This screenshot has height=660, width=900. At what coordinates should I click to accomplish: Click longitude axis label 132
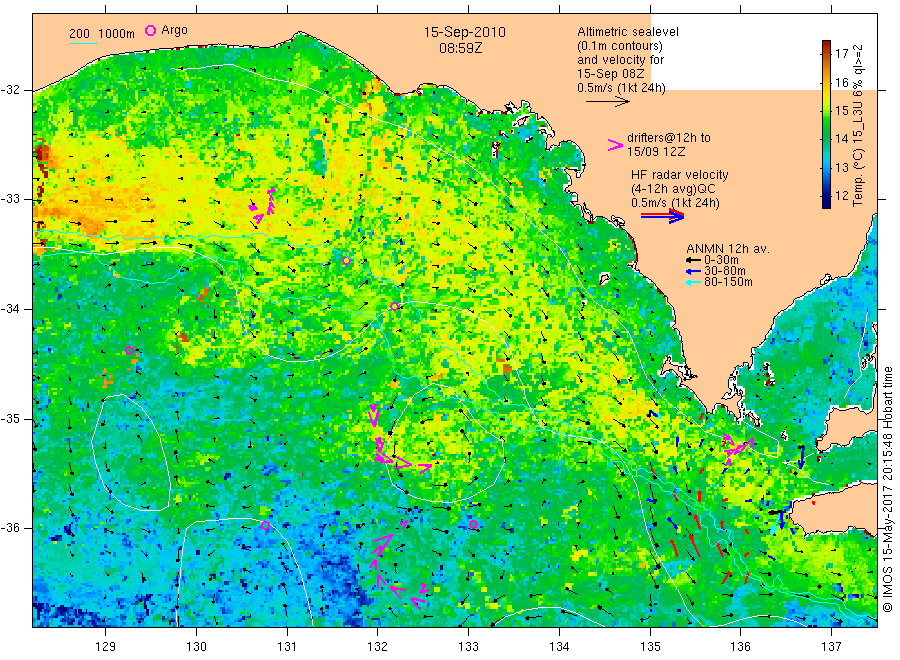click(378, 647)
